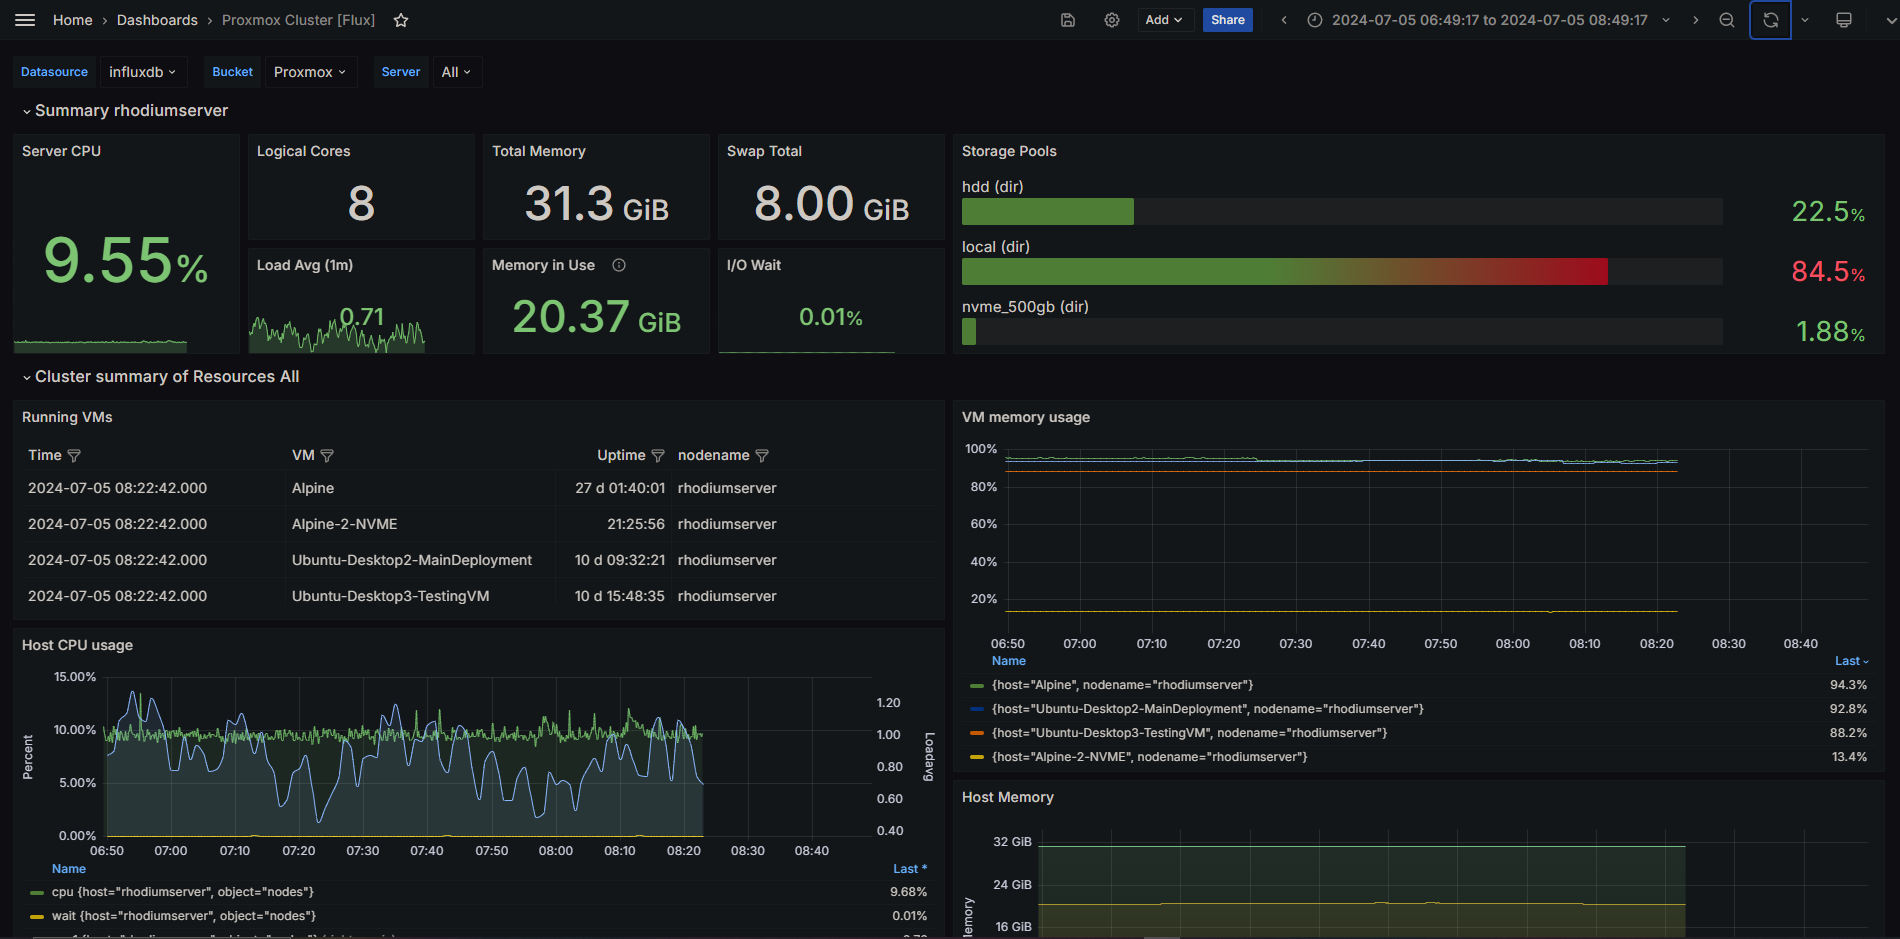Click the save dashboard icon
Viewport: 1900px width, 939px height.
coord(1068,20)
